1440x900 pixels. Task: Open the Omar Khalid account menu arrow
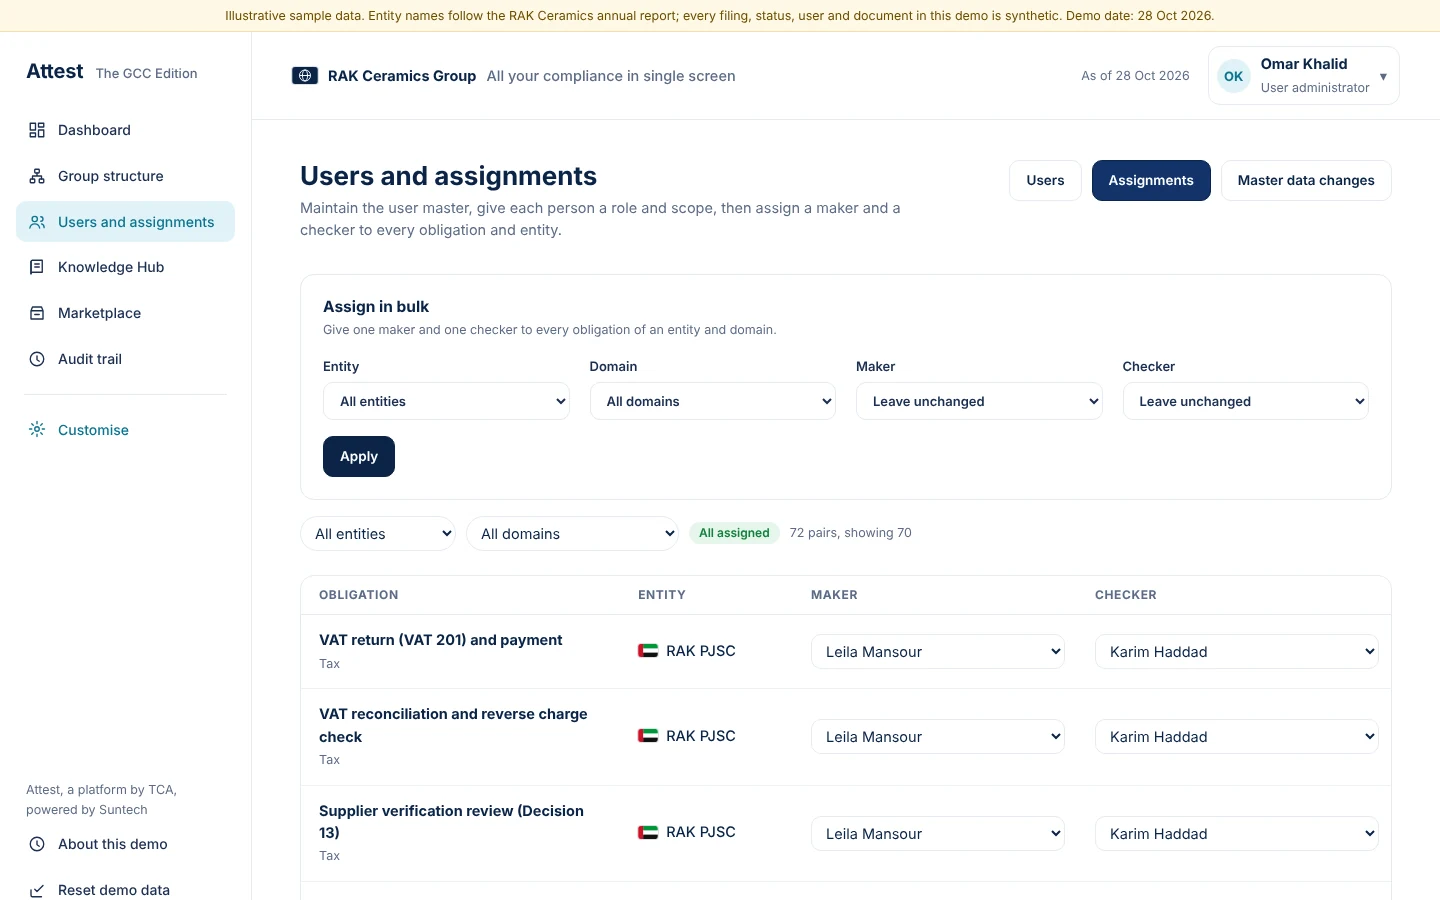pos(1383,76)
